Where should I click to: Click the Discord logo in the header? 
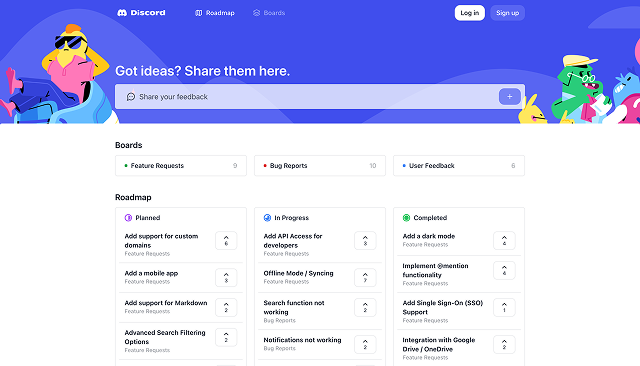[x=141, y=13]
